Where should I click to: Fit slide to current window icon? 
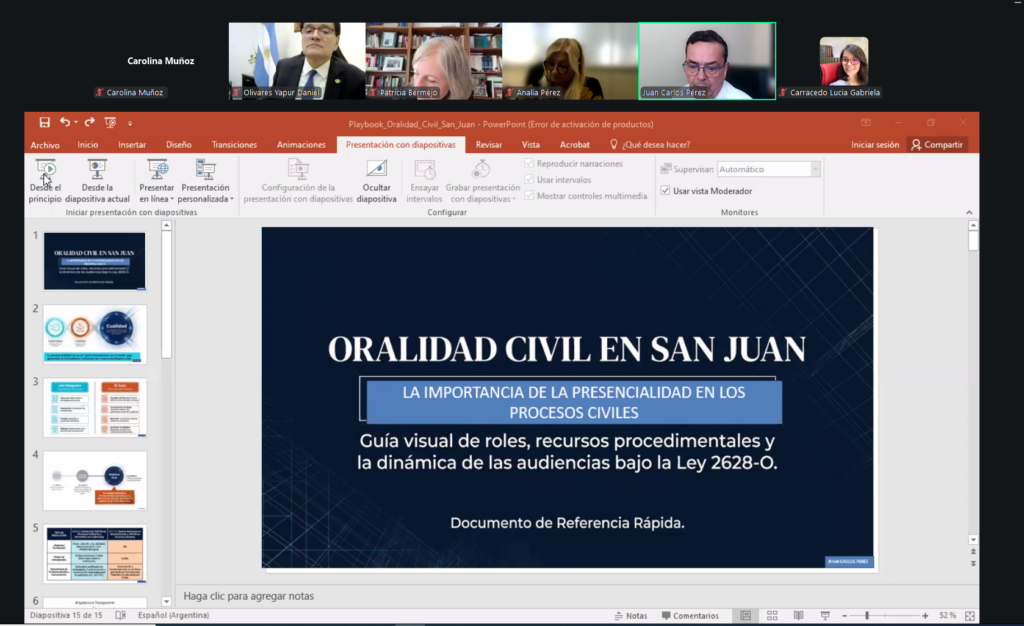point(967,616)
